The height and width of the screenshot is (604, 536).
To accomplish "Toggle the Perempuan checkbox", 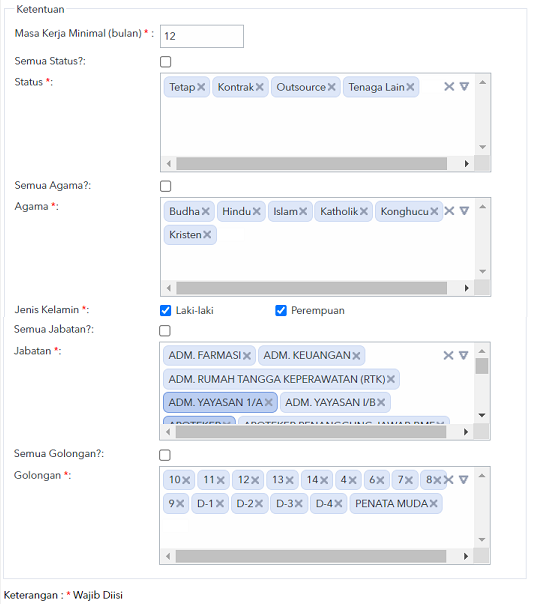I will 281,310.
